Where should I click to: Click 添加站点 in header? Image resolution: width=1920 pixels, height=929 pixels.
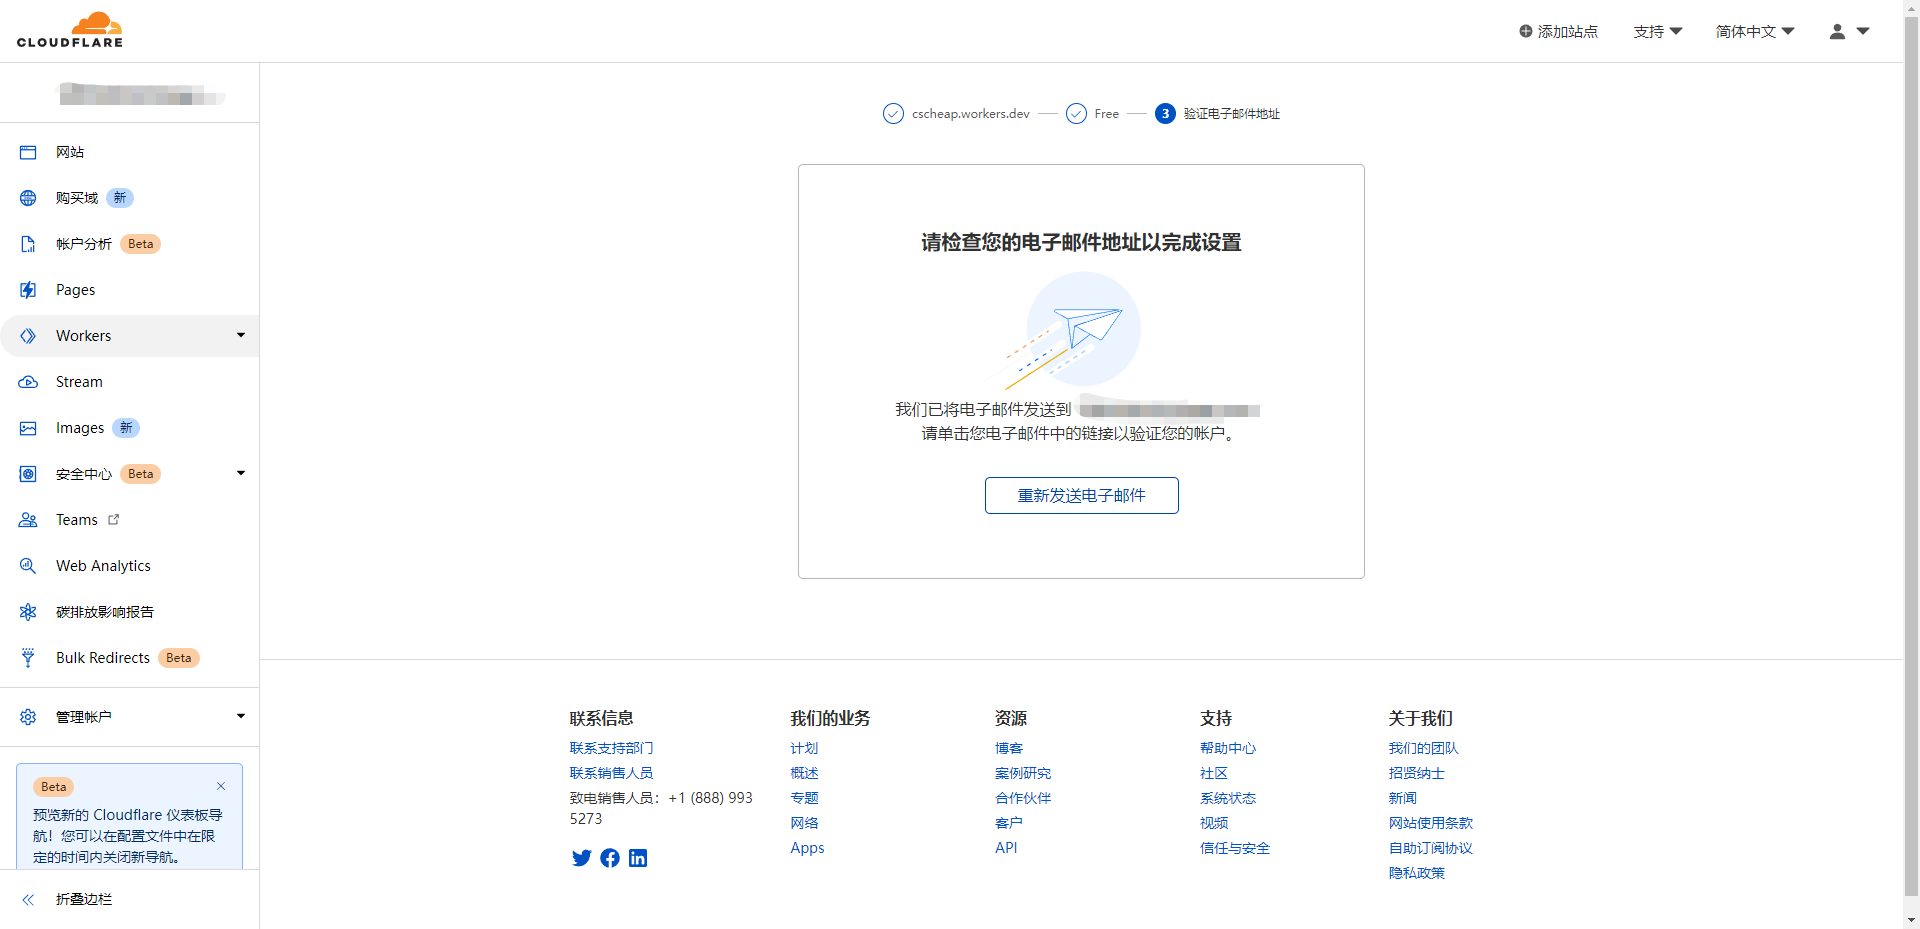[1558, 31]
